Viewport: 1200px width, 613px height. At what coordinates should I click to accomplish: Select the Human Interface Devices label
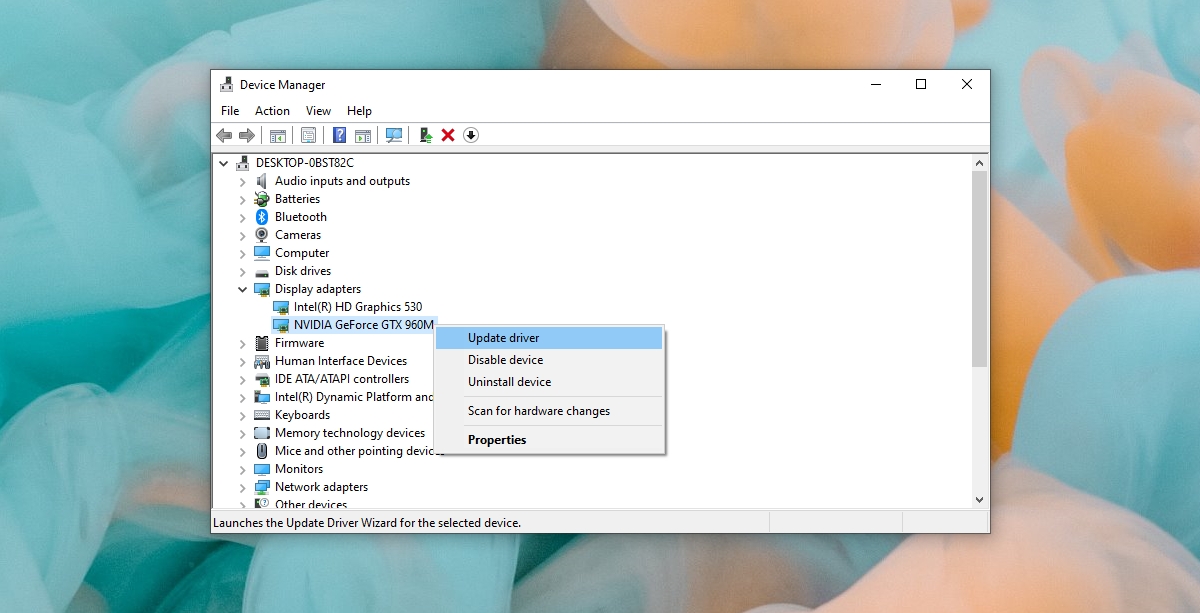(341, 361)
